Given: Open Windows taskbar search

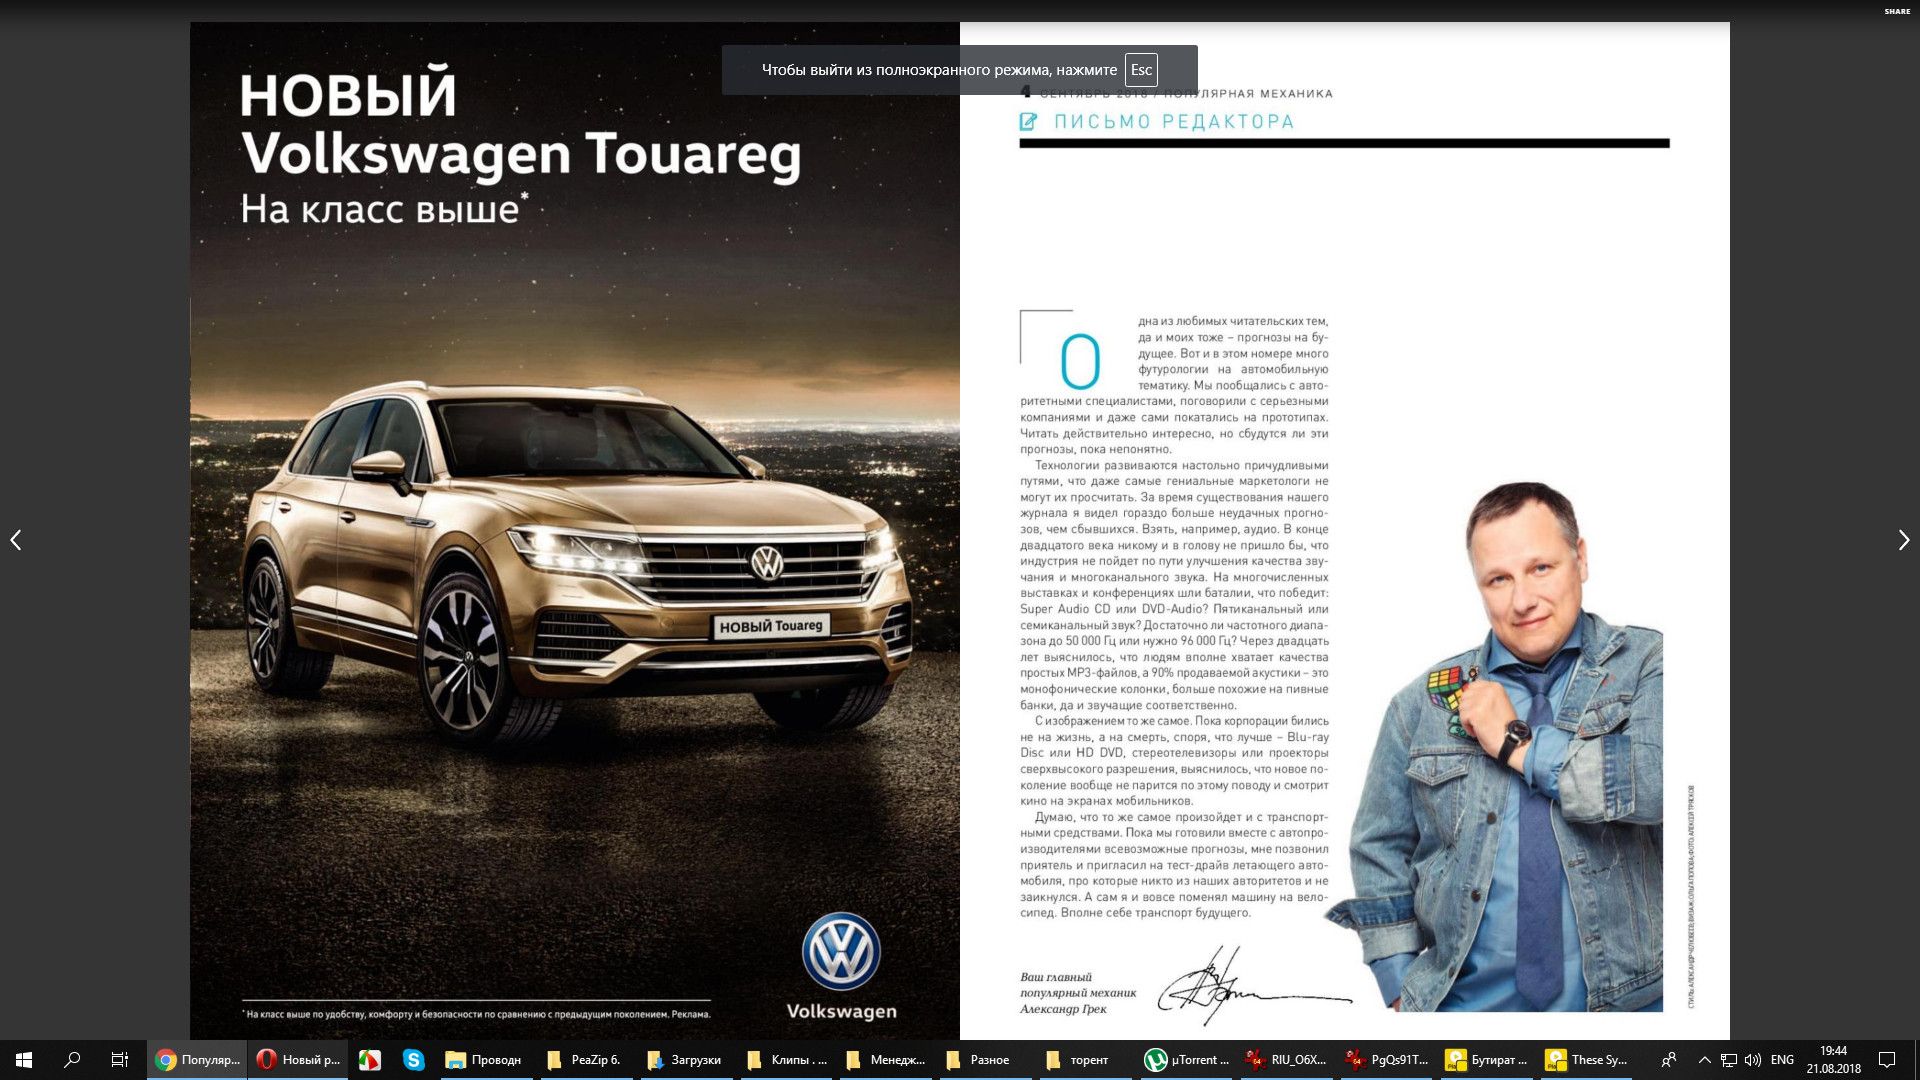Looking at the screenshot, I should 72,1060.
